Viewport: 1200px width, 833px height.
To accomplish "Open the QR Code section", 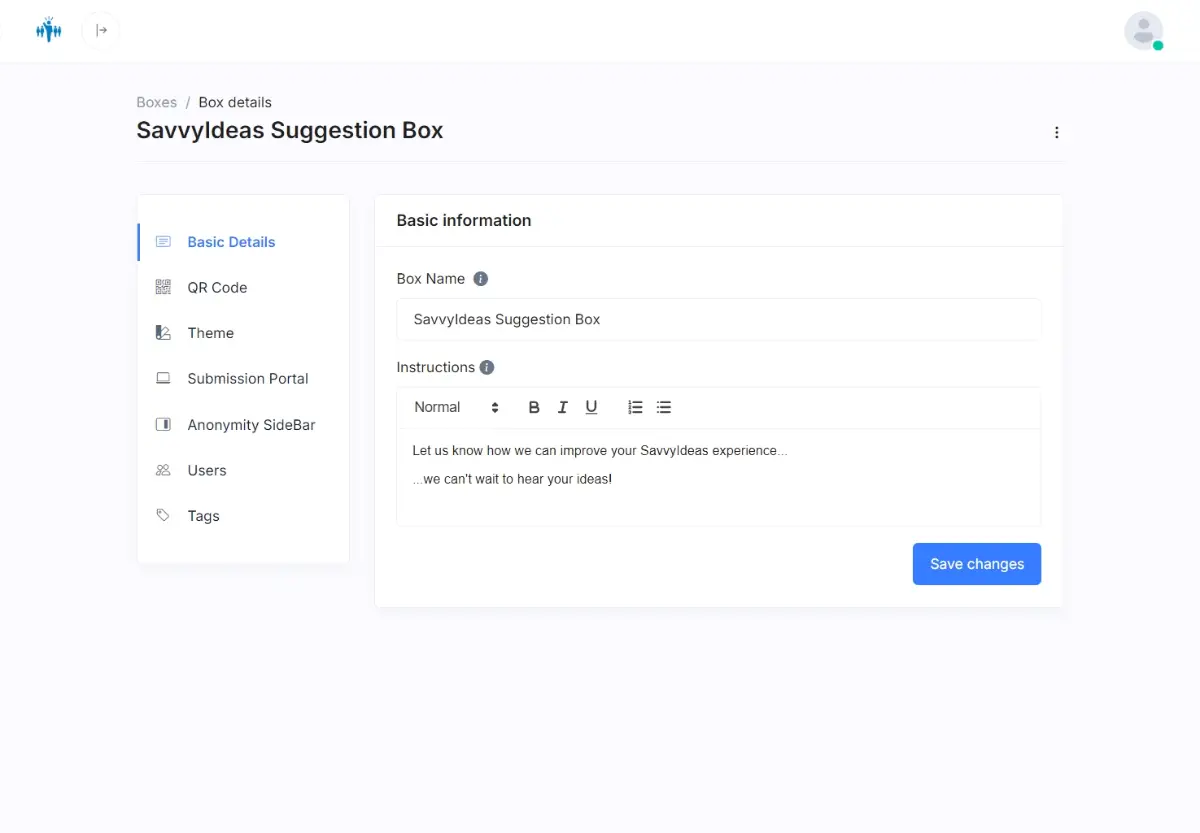I will click(x=217, y=287).
